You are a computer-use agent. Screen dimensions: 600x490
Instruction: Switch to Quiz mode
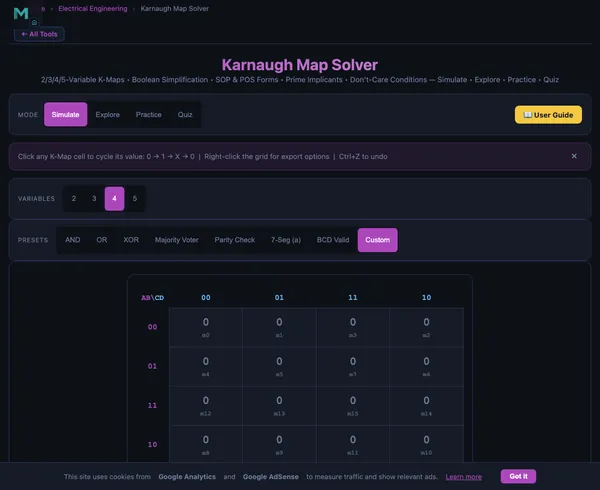(x=185, y=114)
